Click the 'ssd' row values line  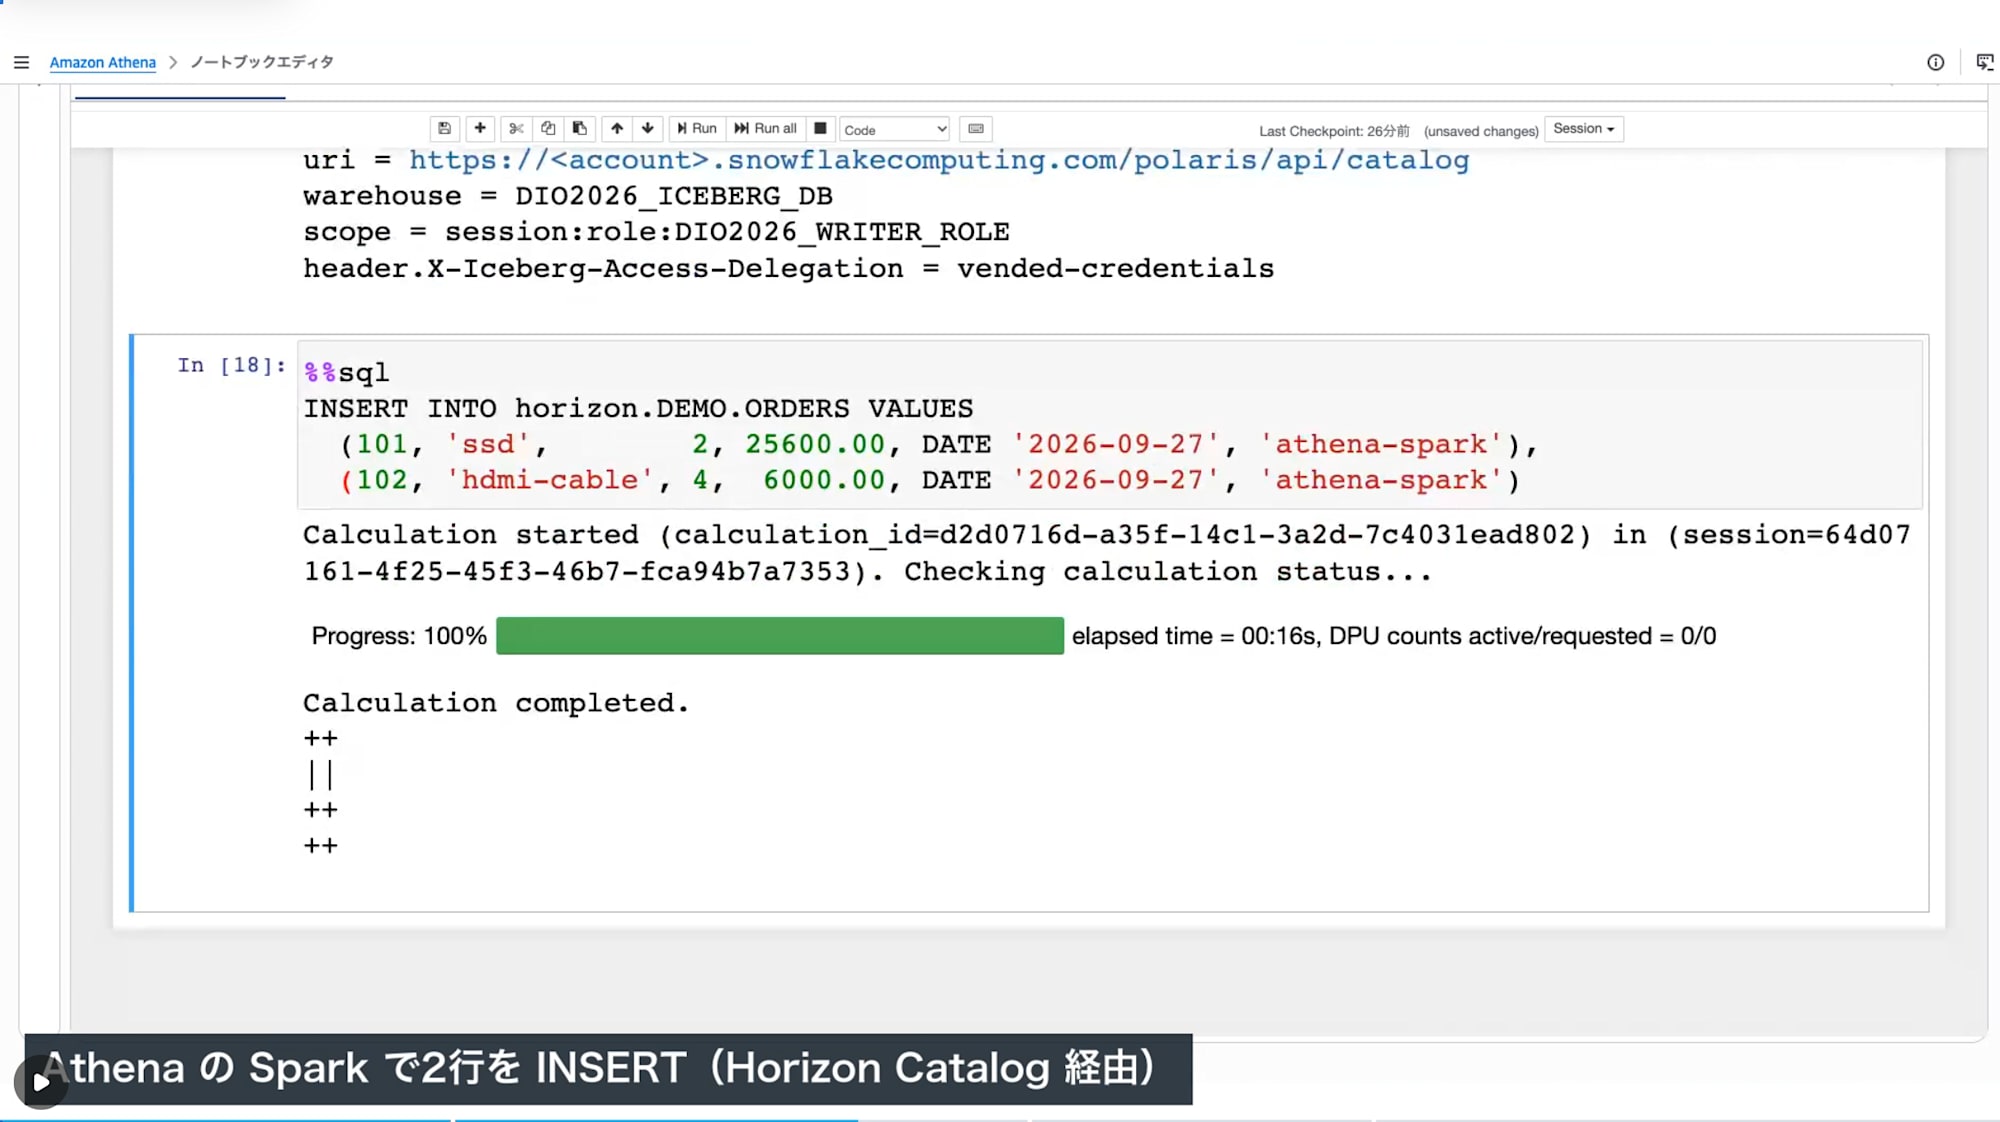tap(938, 444)
